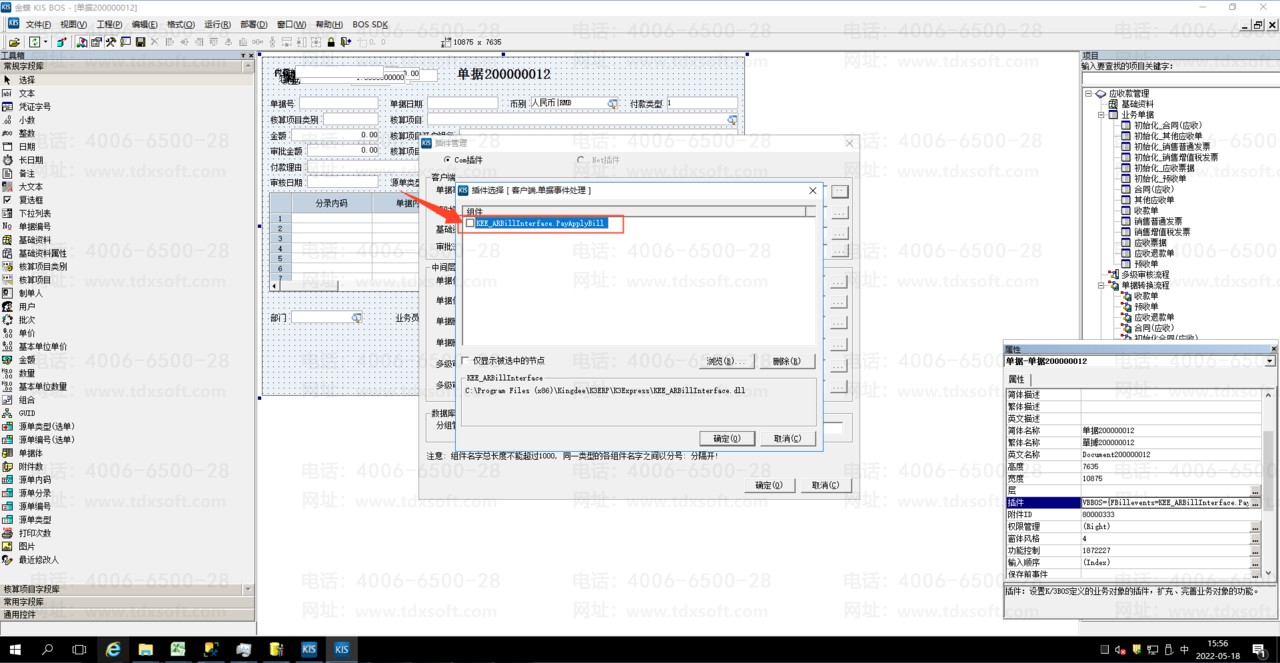This screenshot has width=1280, height=663.
Task: Choose the 日期 date field tool
Action: (26, 147)
